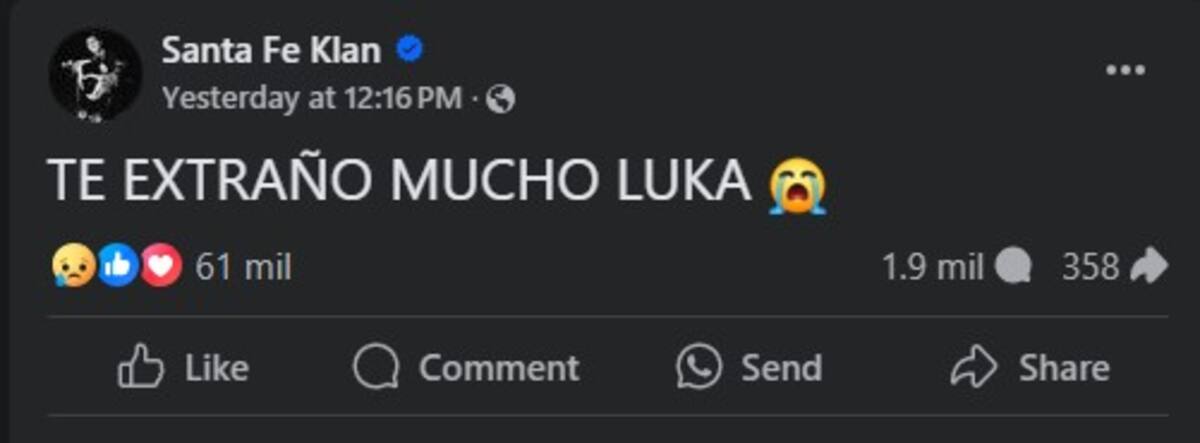Open Santa Fe Klan profile picture

click(x=95, y=74)
